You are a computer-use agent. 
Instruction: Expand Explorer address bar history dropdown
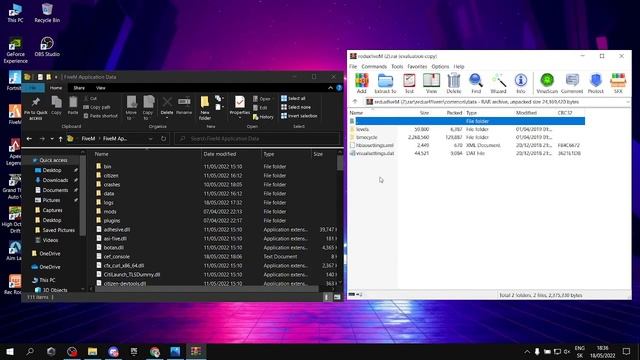151,139
